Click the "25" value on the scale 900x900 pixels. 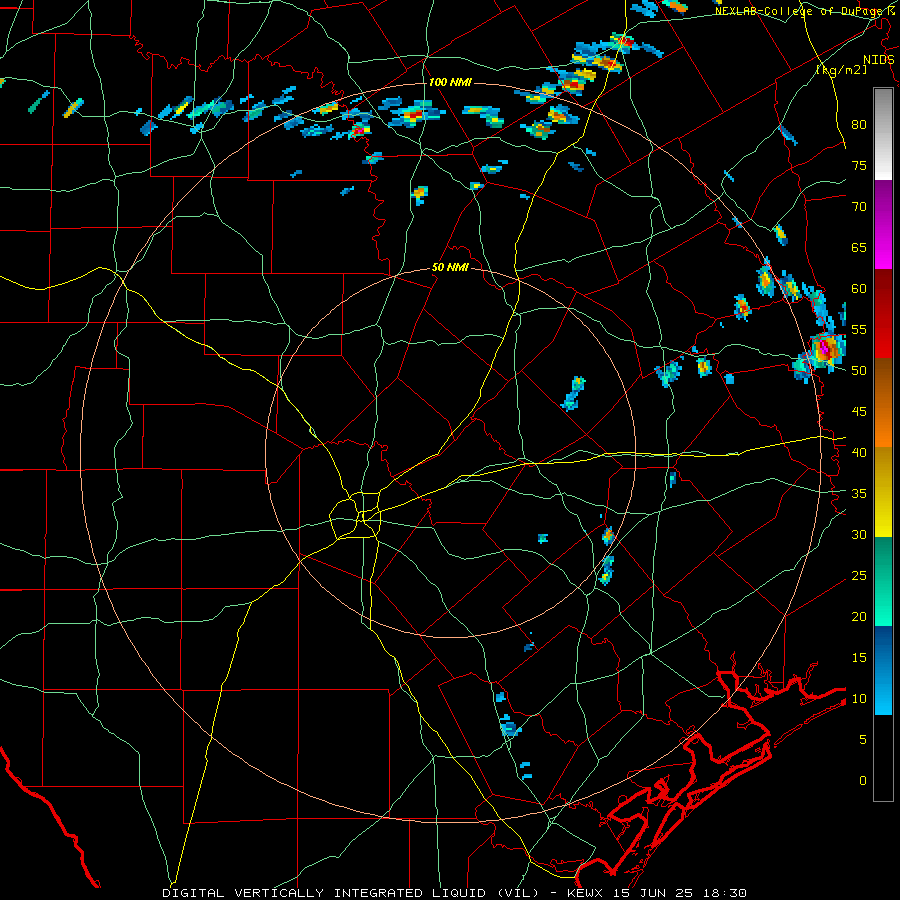859,576
